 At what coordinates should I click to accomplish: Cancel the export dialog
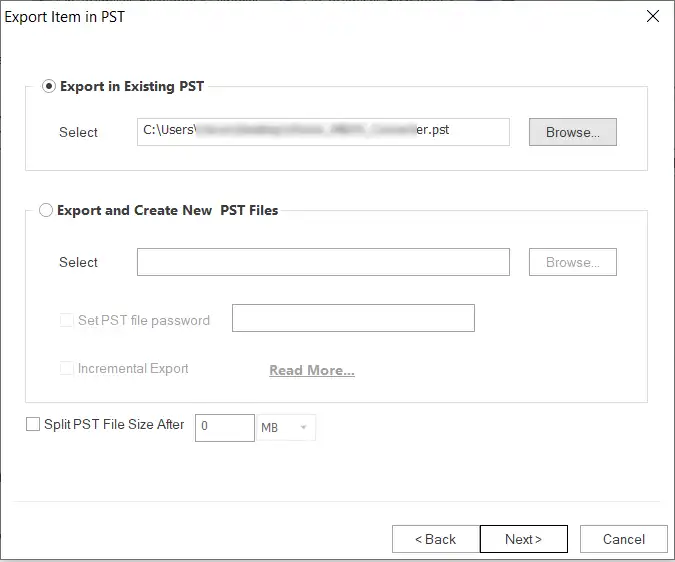[624, 539]
